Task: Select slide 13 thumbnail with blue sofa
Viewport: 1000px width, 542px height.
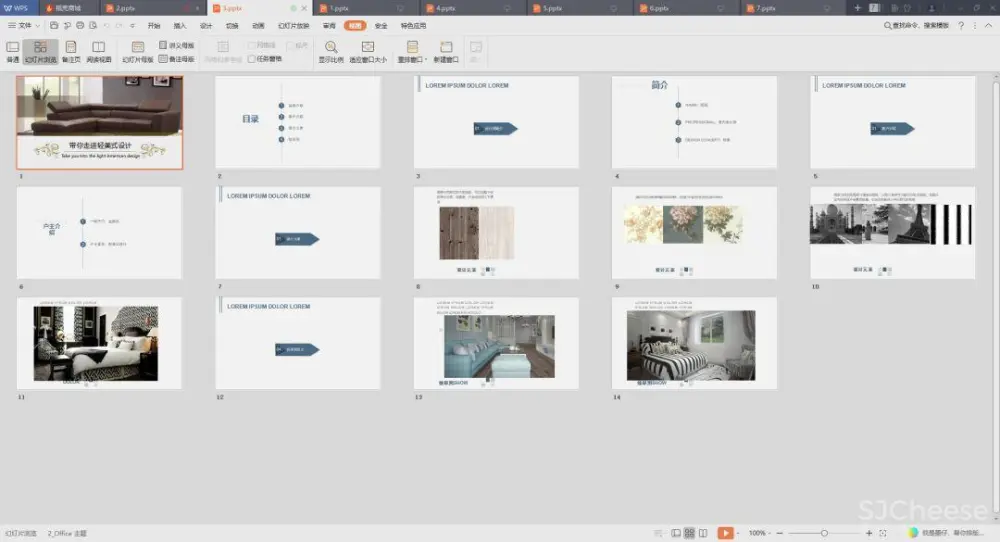Action: pyautogui.click(x=497, y=345)
